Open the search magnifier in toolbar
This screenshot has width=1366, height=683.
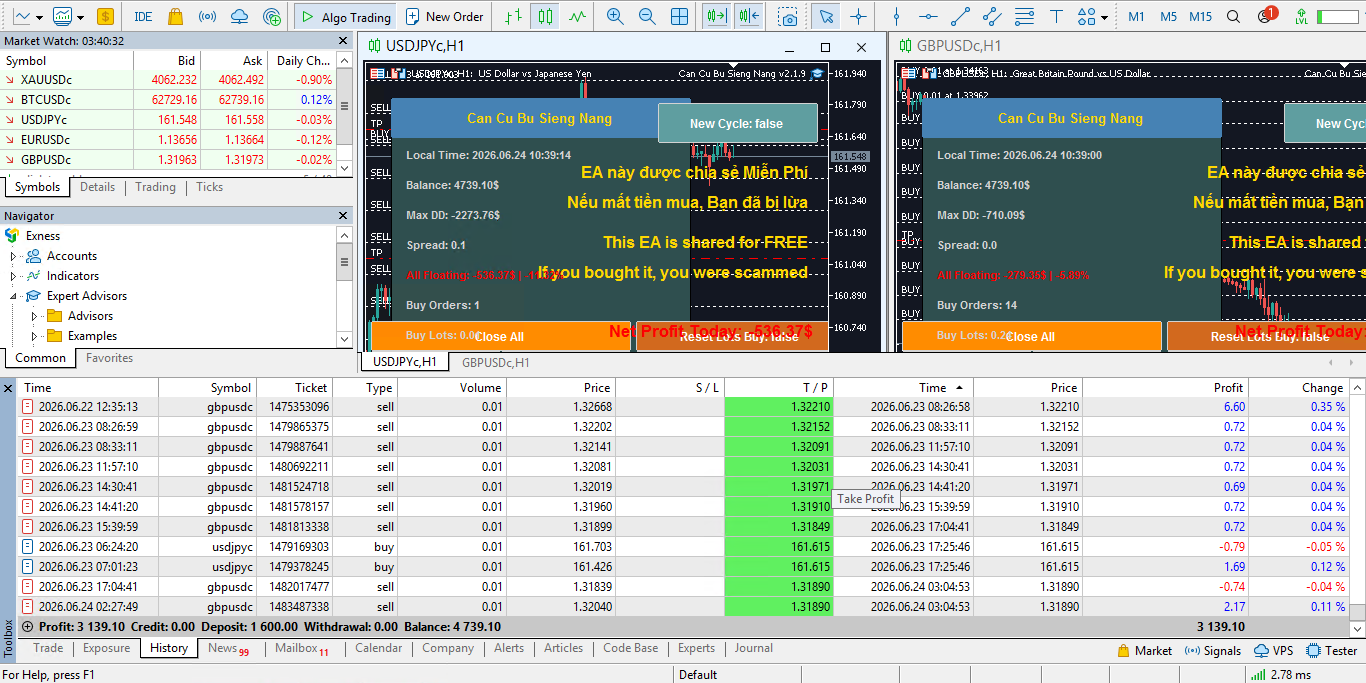click(x=1234, y=16)
